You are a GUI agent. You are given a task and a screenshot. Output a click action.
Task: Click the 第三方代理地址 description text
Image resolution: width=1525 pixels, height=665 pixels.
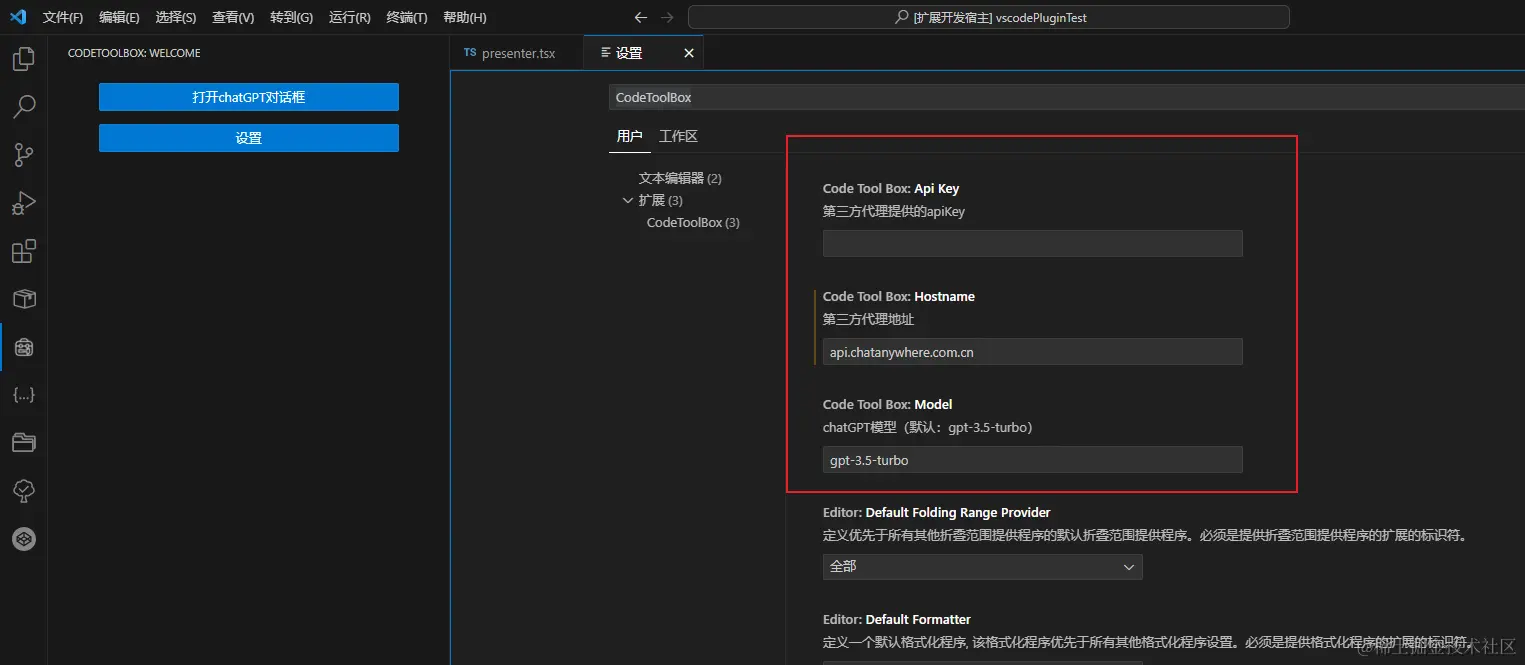tap(868, 319)
